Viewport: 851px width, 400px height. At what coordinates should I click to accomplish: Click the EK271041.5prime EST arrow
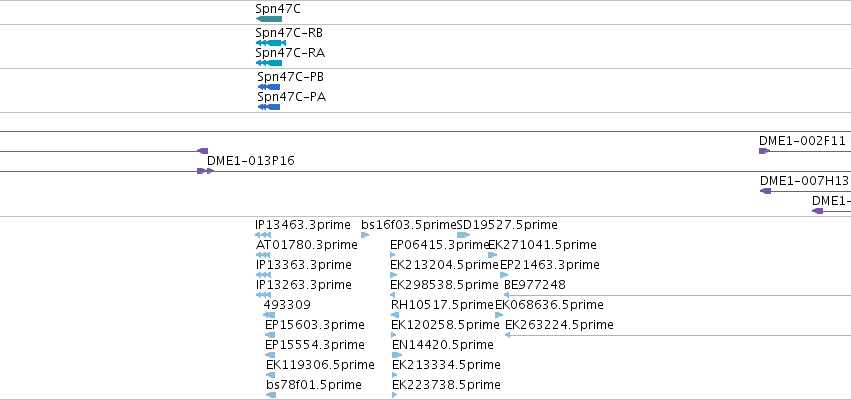click(x=492, y=255)
